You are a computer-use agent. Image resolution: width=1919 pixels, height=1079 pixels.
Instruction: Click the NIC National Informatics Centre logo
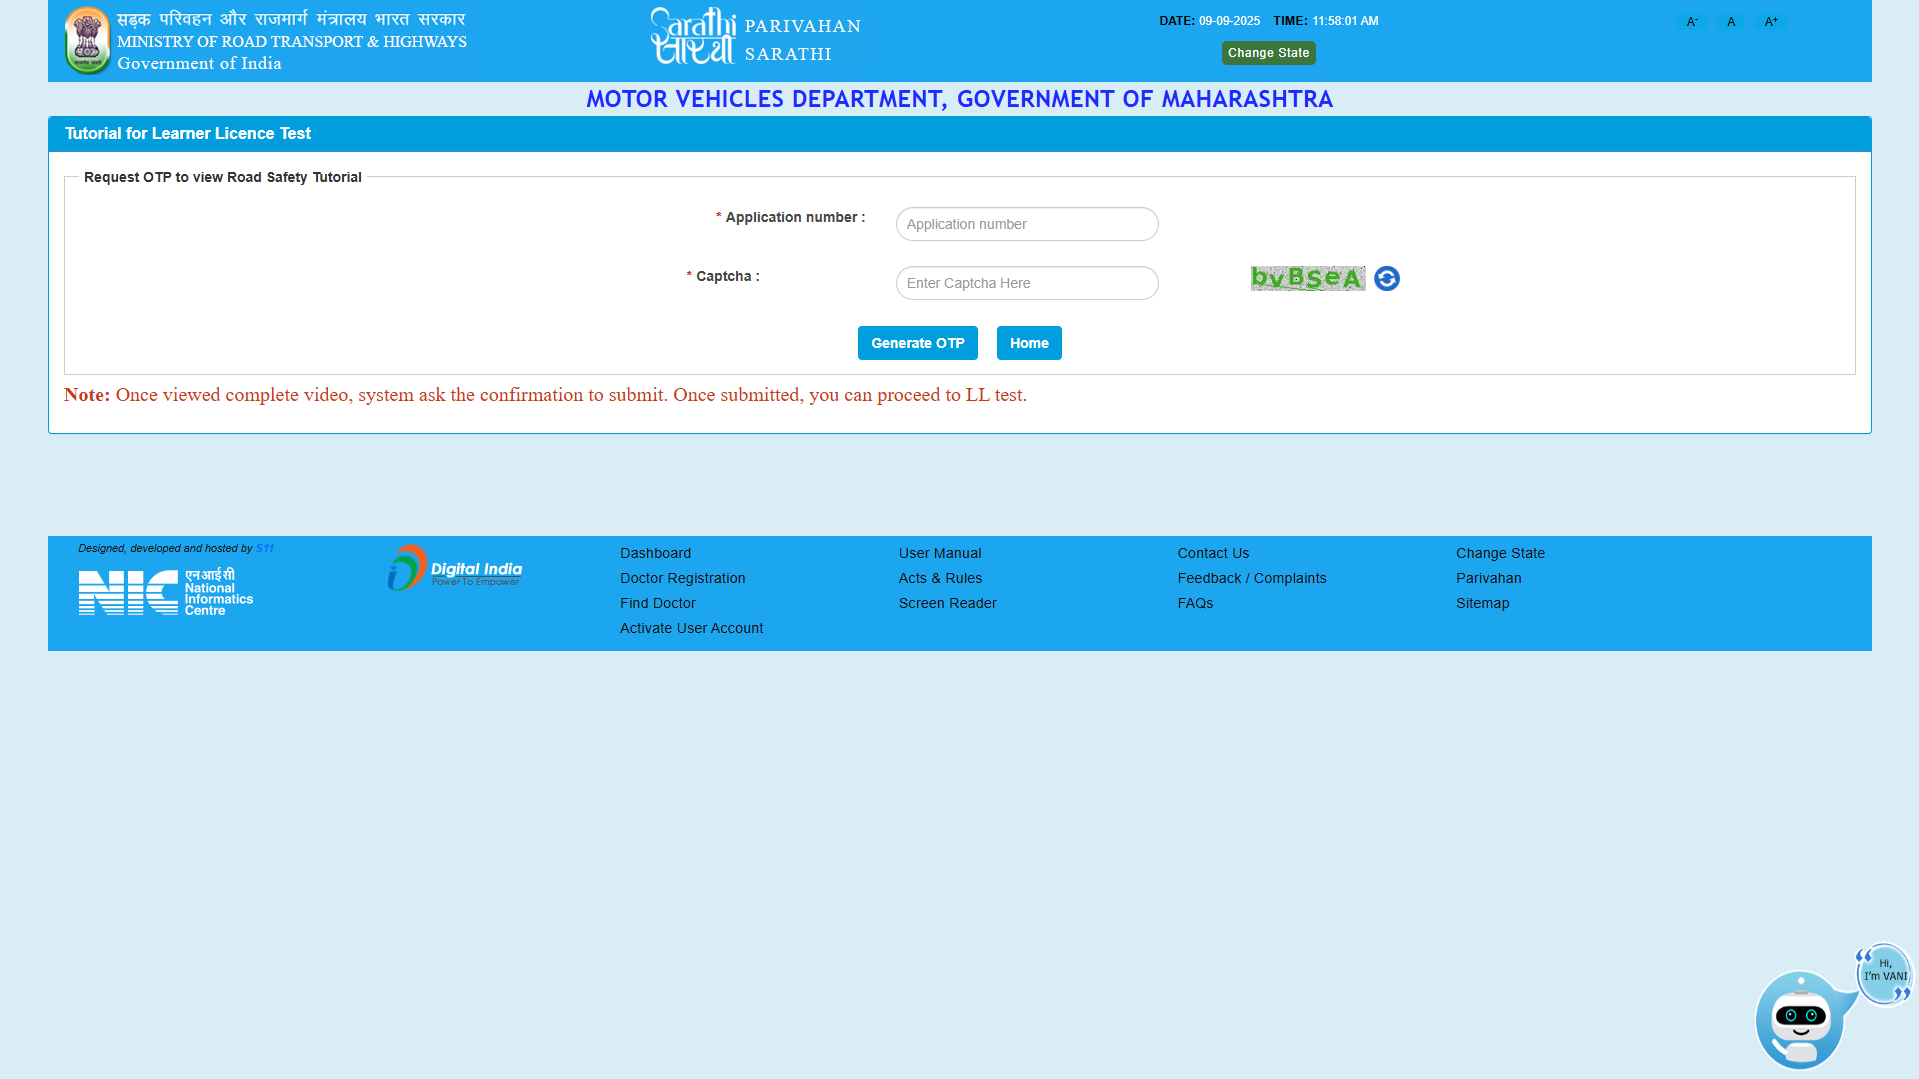point(165,591)
